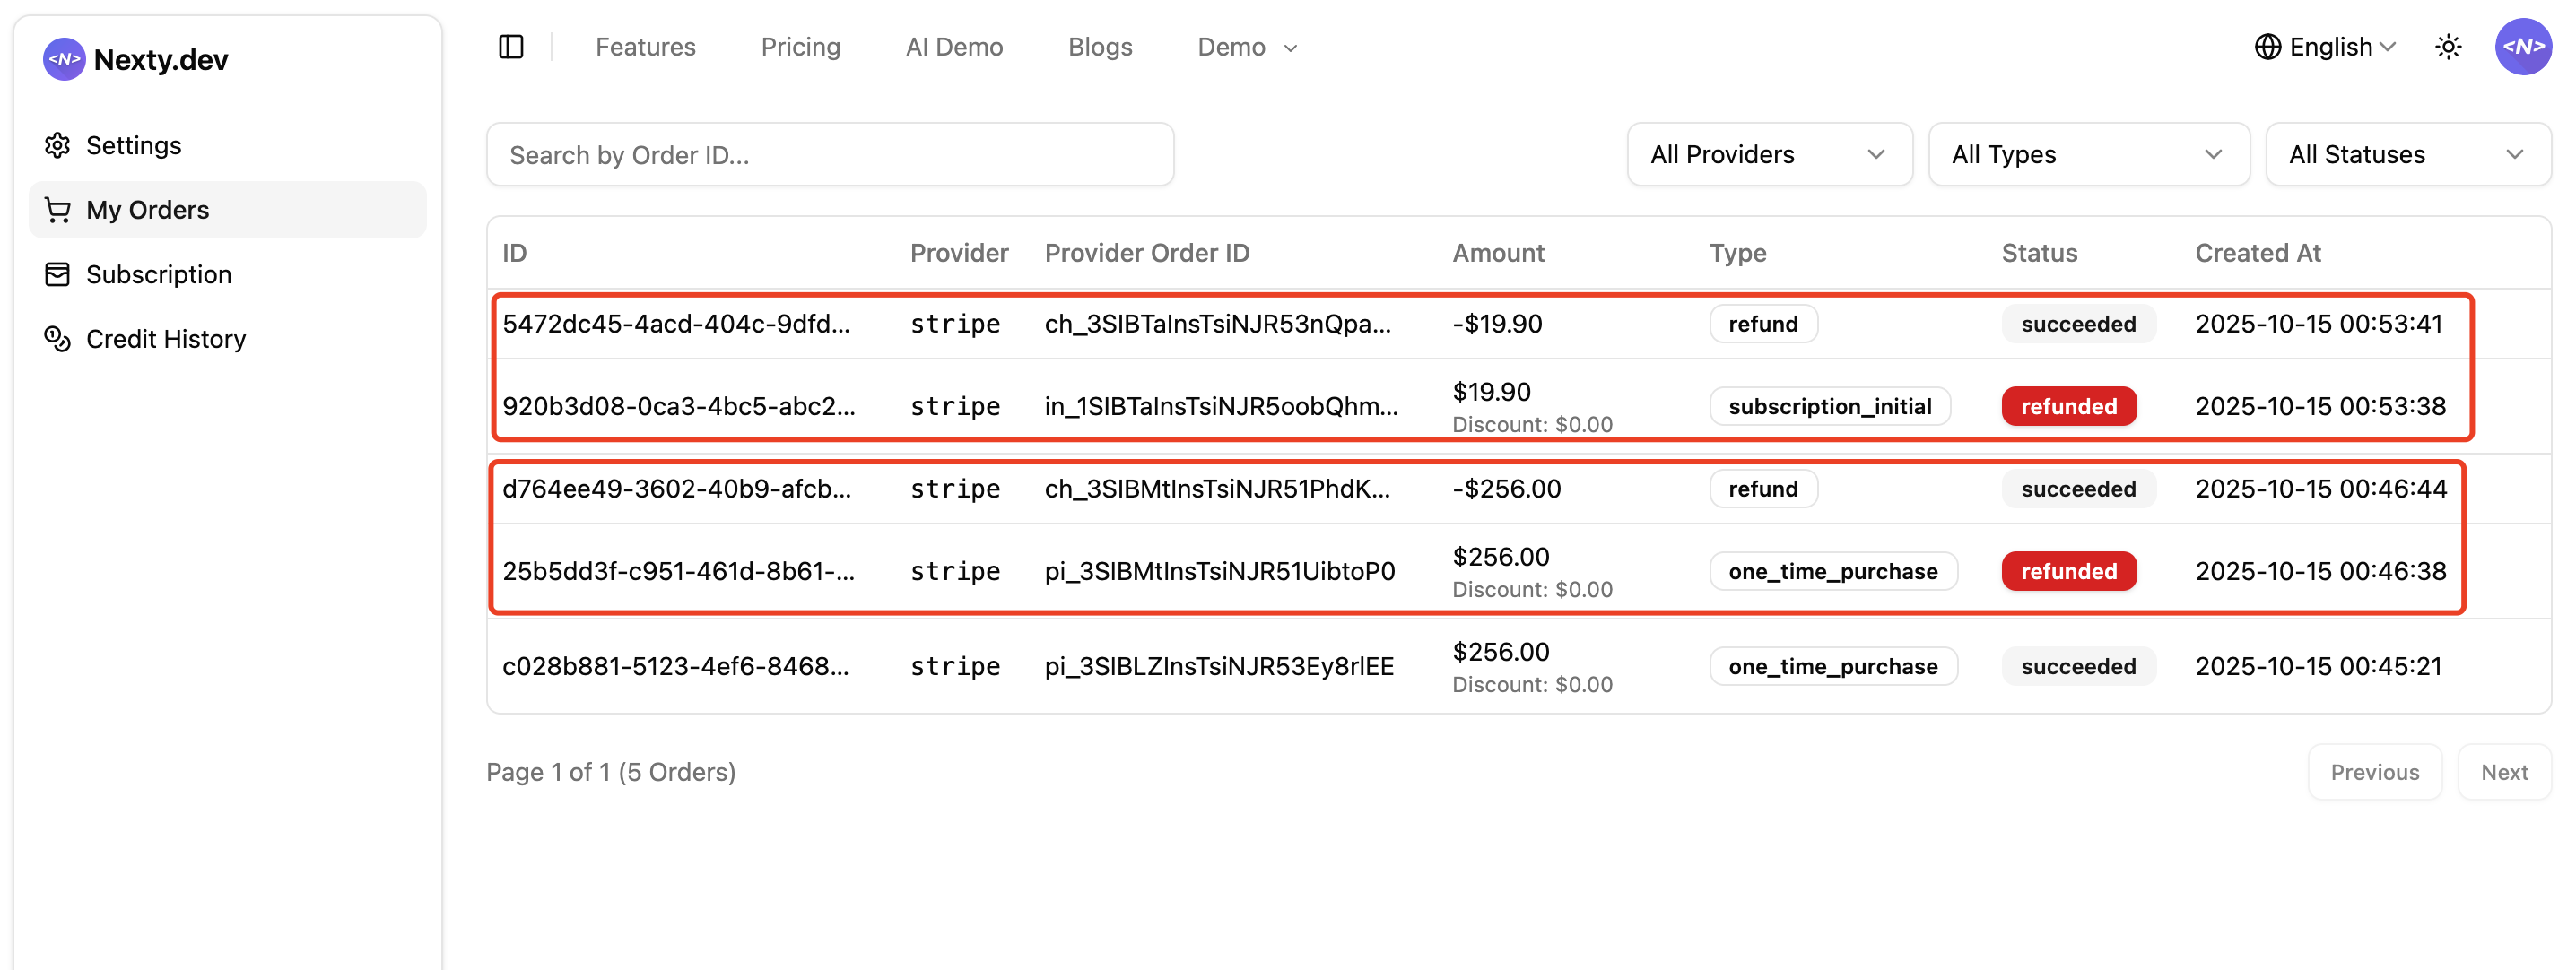Click the Subscription card icon
Viewport: 2576px width, 970px height.
(x=58, y=274)
